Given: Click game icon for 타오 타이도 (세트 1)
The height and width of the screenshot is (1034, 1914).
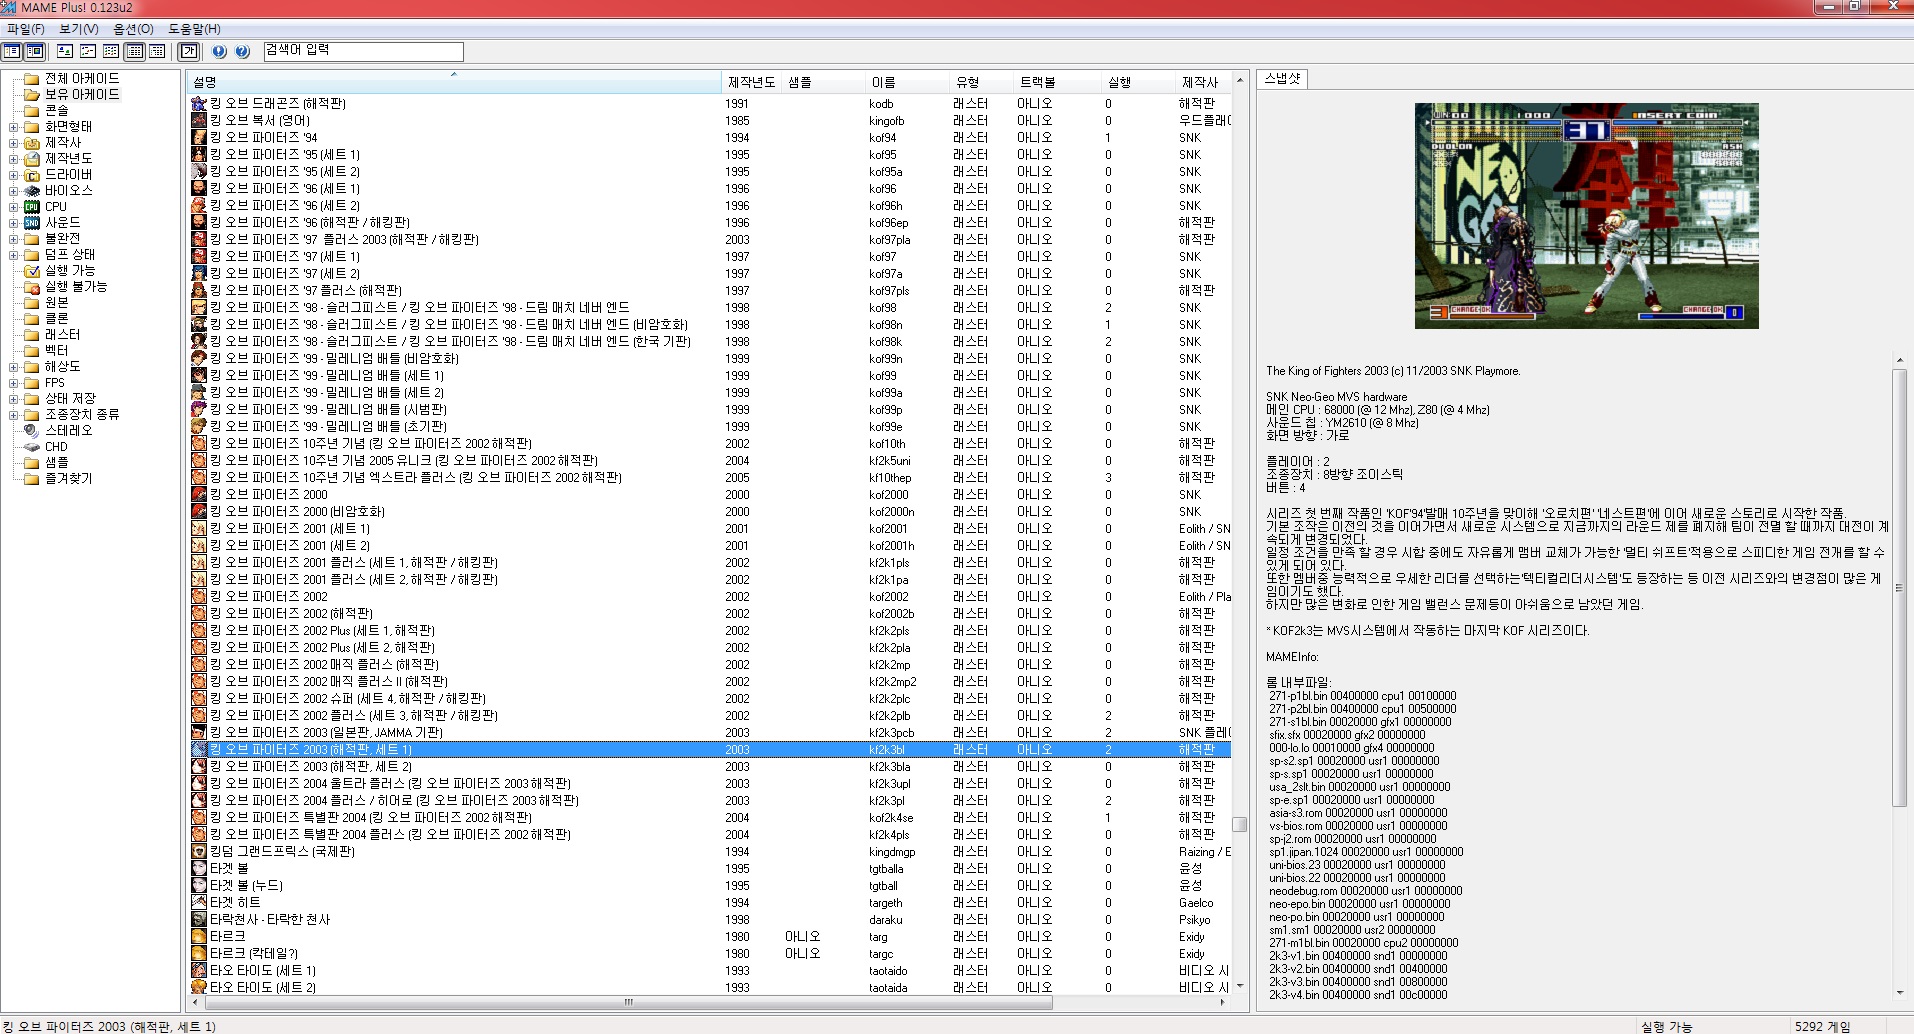Looking at the screenshot, I should pos(199,971).
